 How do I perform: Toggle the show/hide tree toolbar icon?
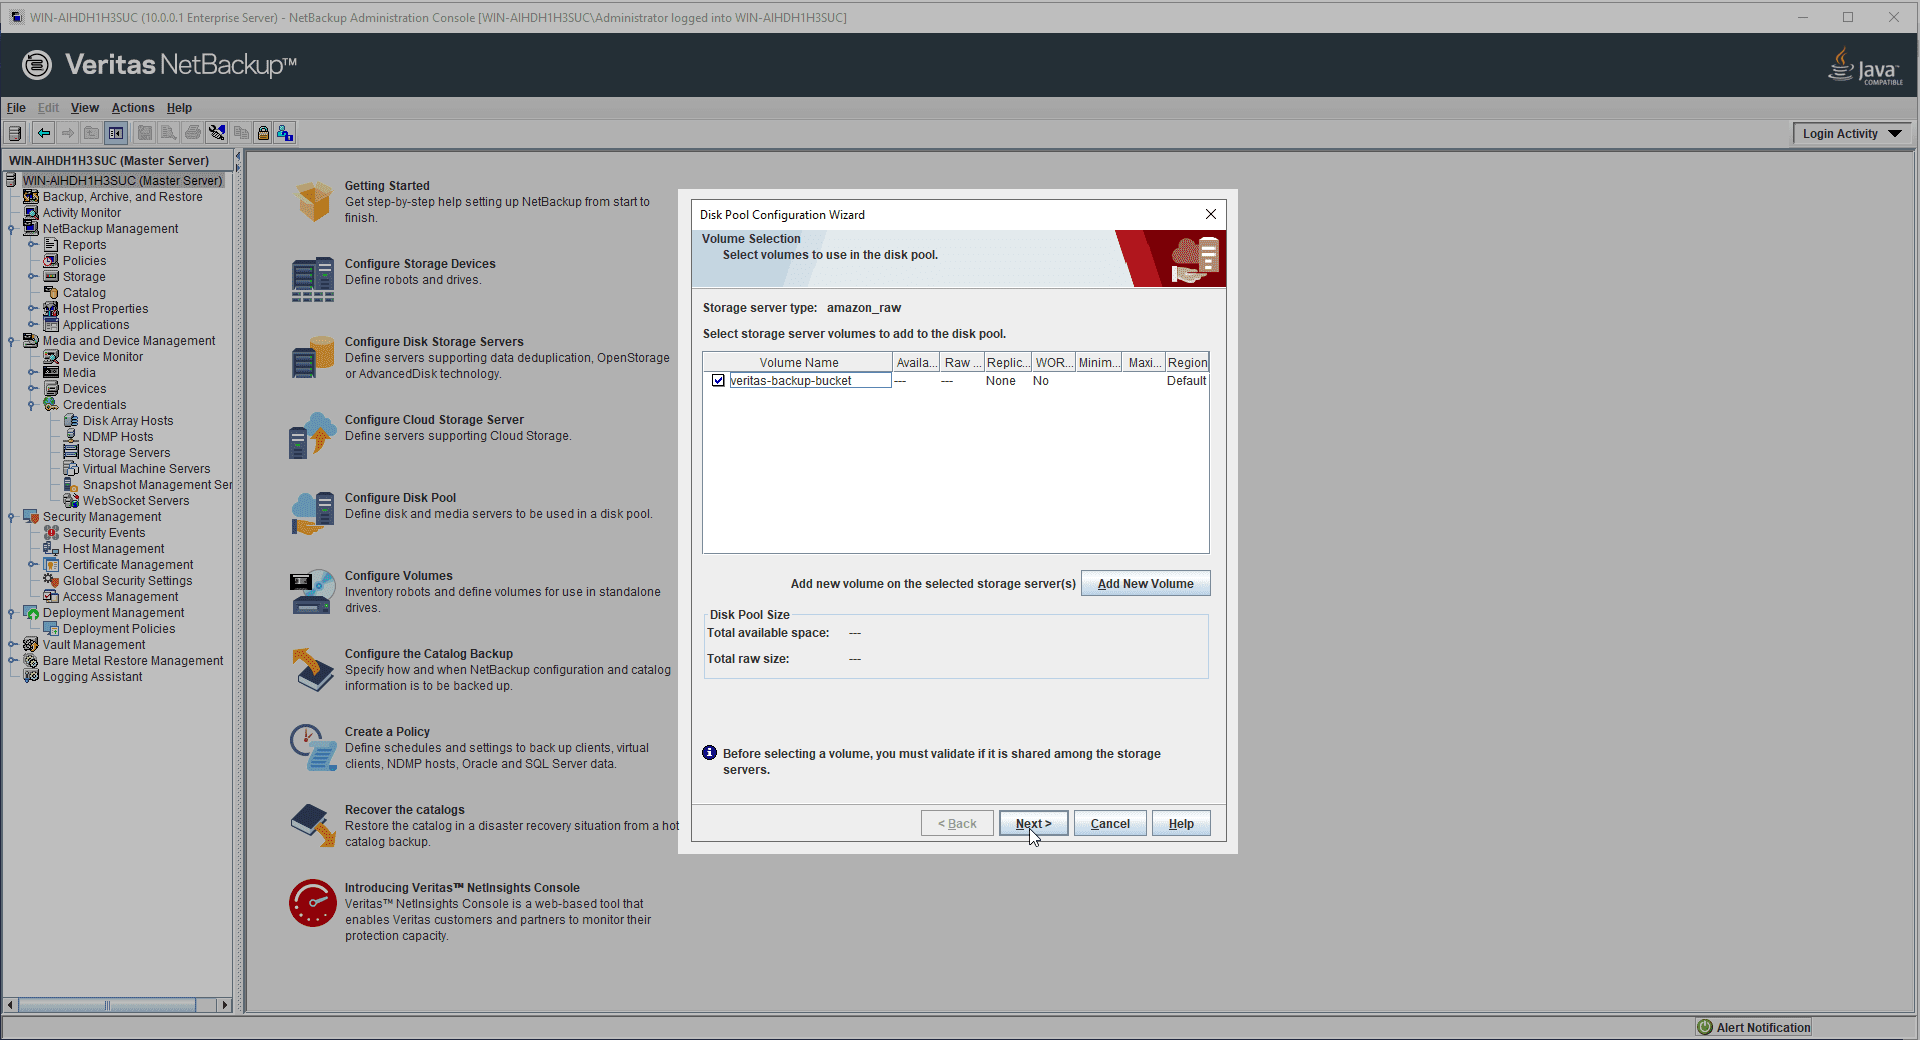(x=116, y=133)
